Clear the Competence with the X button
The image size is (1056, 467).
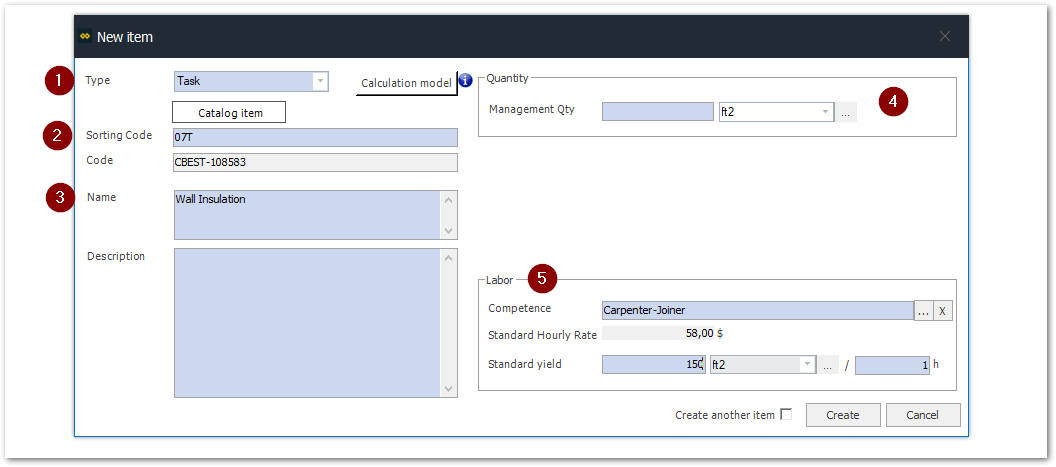[x=942, y=311]
